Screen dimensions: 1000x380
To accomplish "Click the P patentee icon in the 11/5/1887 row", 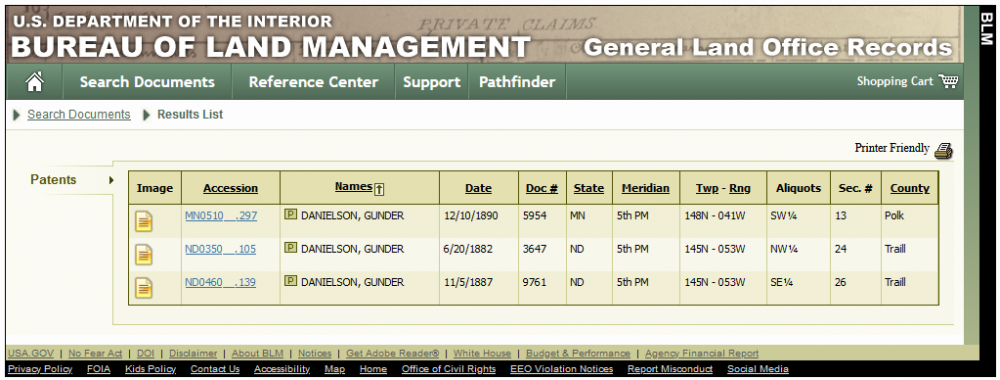I will [290, 281].
